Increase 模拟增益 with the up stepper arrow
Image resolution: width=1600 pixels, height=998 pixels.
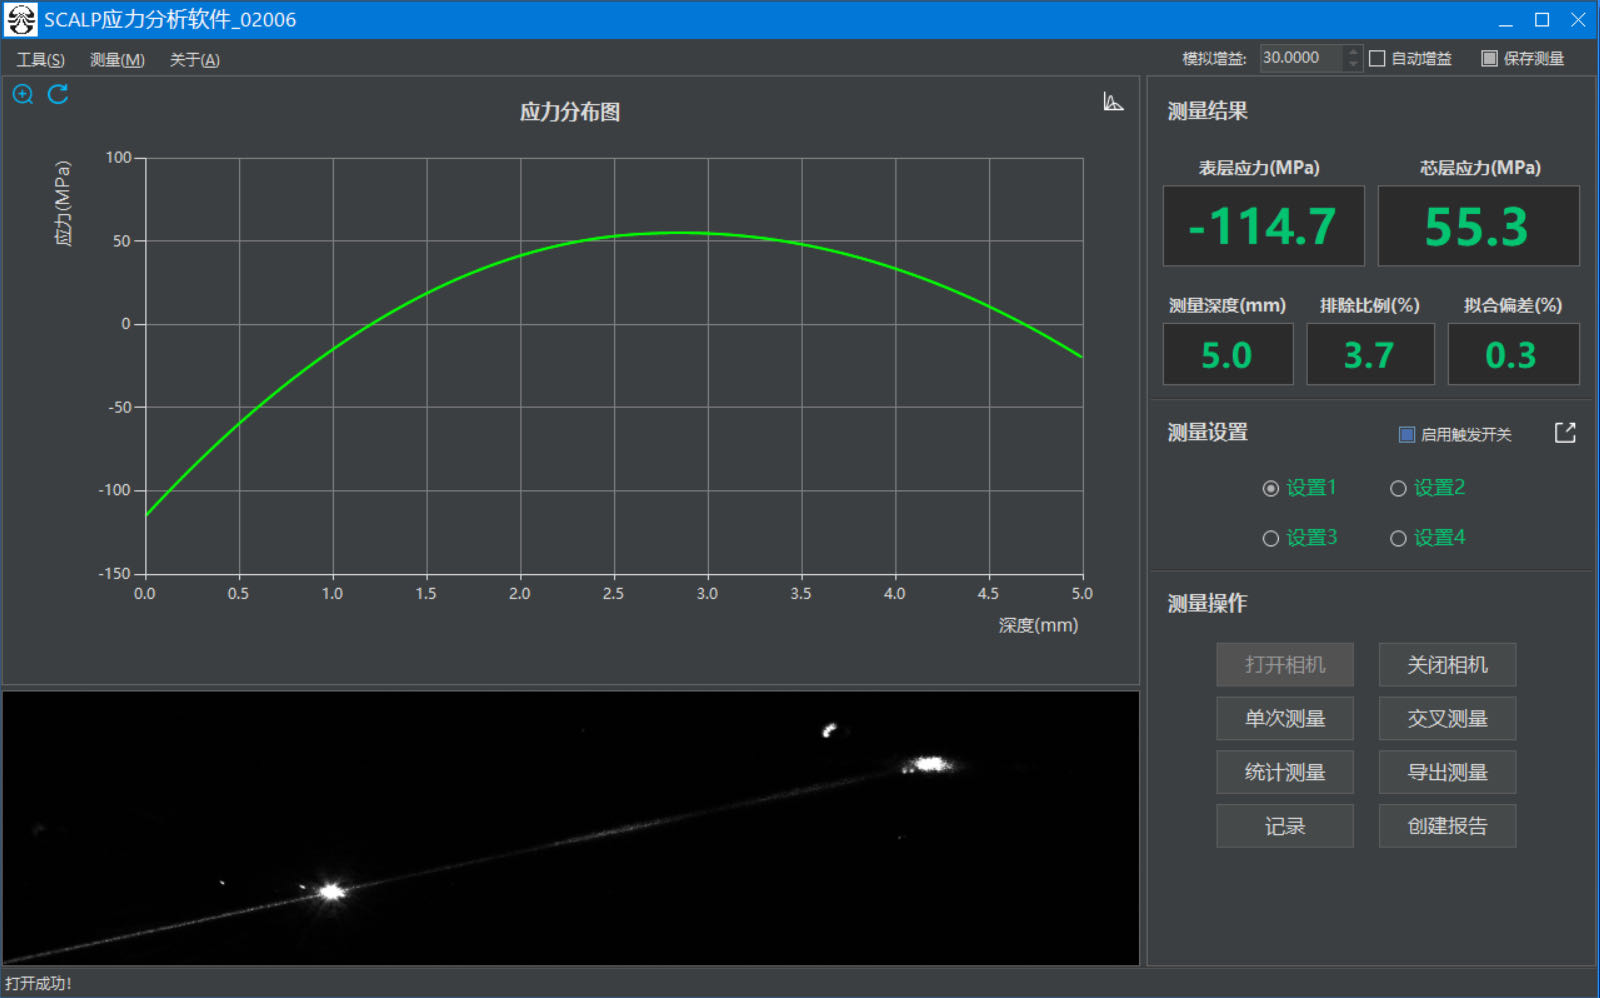click(x=1353, y=52)
